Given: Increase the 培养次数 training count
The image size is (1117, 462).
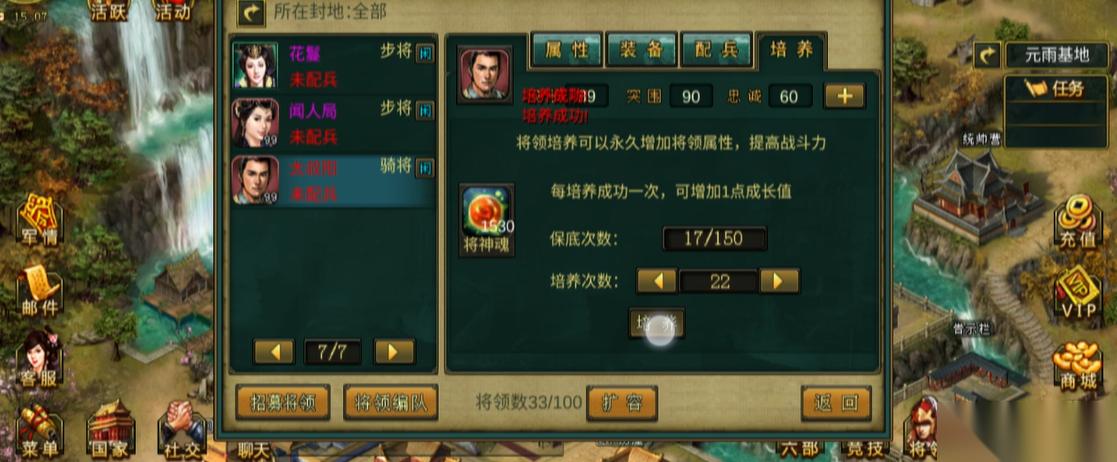Looking at the screenshot, I should (779, 281).
